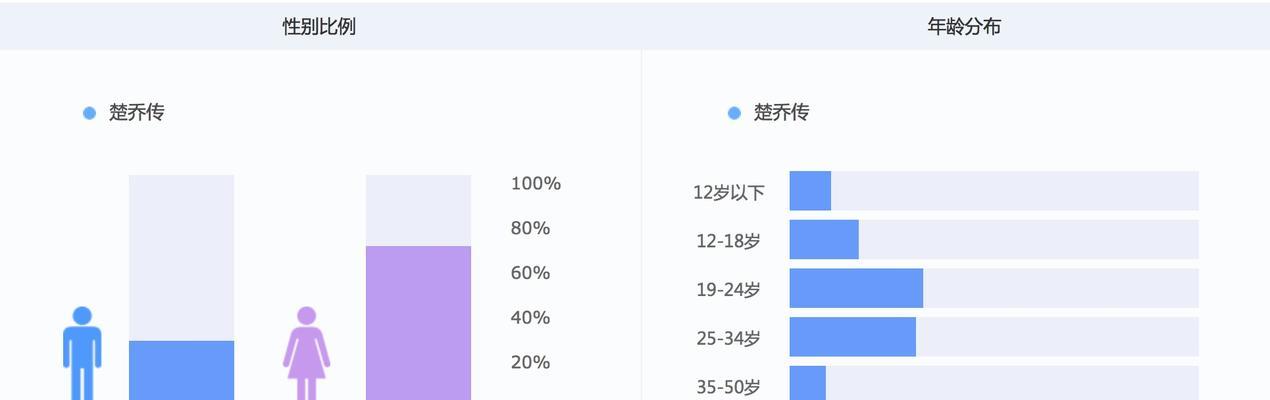Click the 19-24岁 category label
Viewport: 1270px width, 400px height.
(729, 290)
